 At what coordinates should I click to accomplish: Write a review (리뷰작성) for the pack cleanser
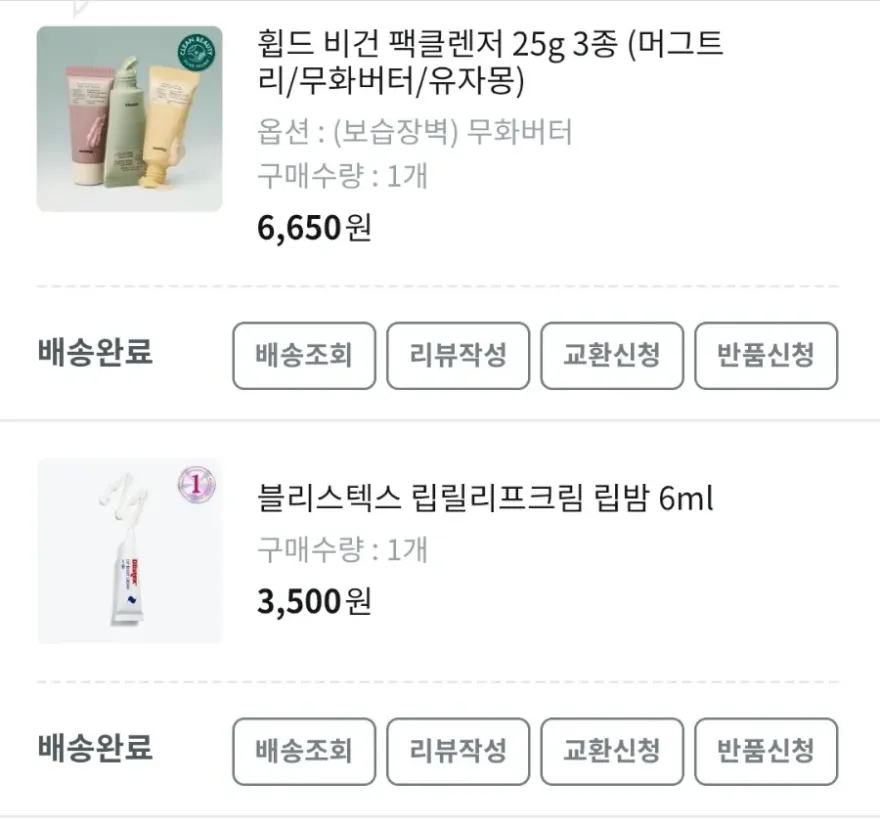(458, 356)
